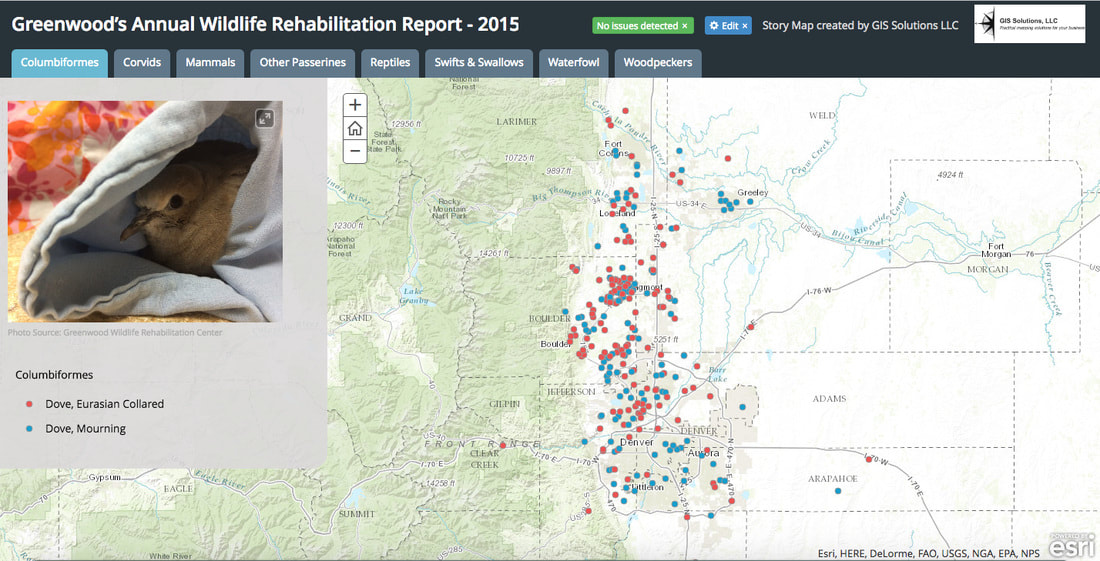Reset map to home extent
Image resolution: width=1100 pixels, height=561 pixels.
pos(355,128)
